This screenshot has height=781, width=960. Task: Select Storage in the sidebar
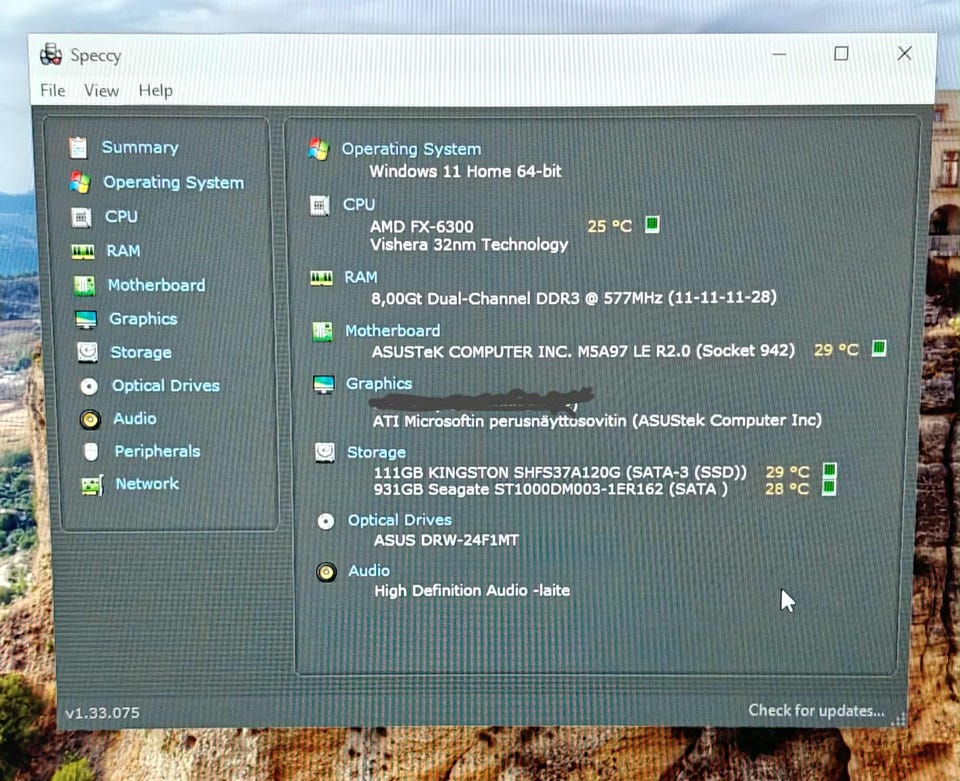click(x=141, y=353)
